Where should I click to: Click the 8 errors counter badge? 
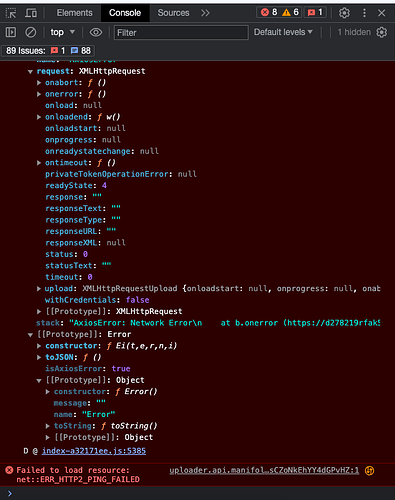pos(269,12)
